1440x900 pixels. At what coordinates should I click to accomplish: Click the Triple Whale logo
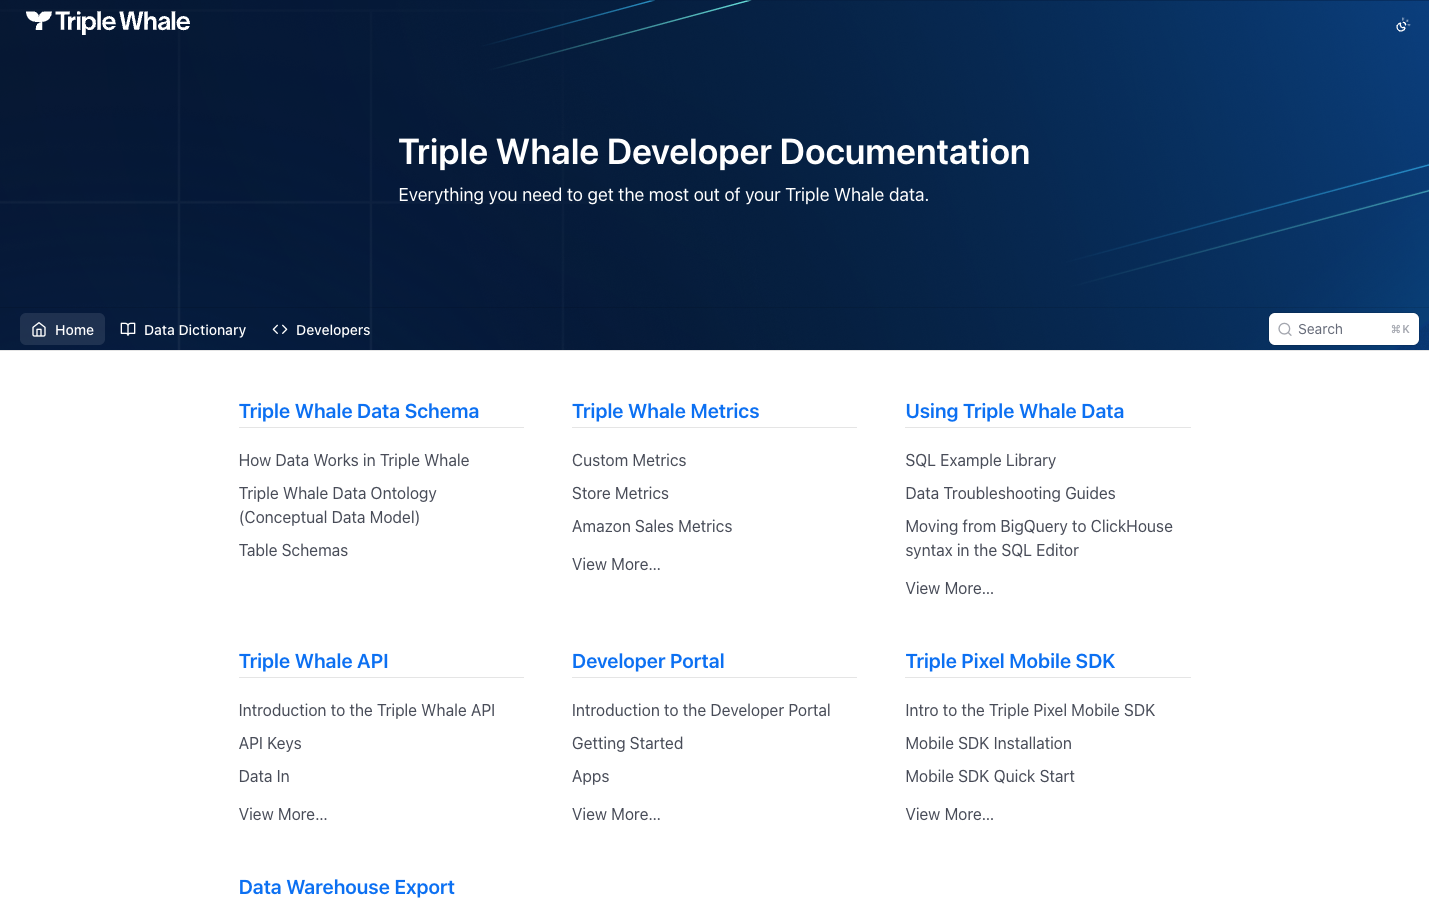click(108, 22)
